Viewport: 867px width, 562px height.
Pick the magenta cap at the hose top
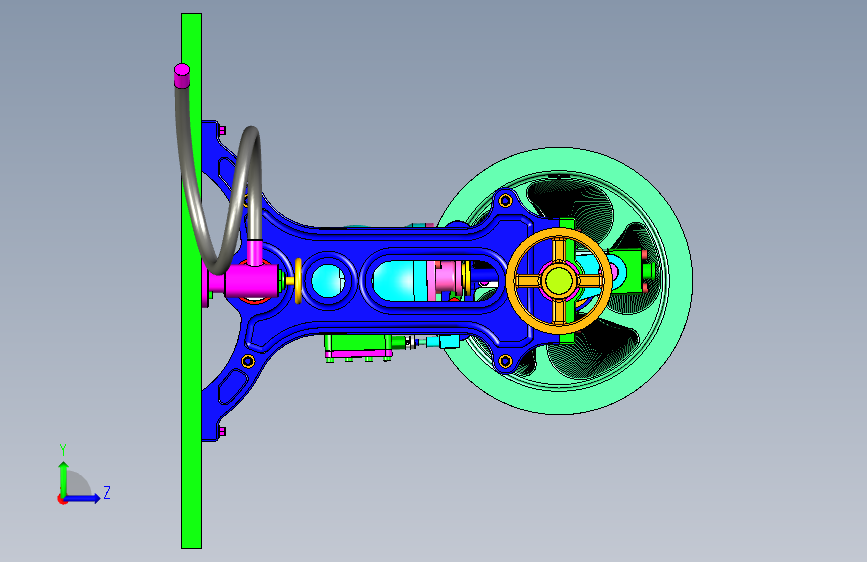tap(182, 75)
